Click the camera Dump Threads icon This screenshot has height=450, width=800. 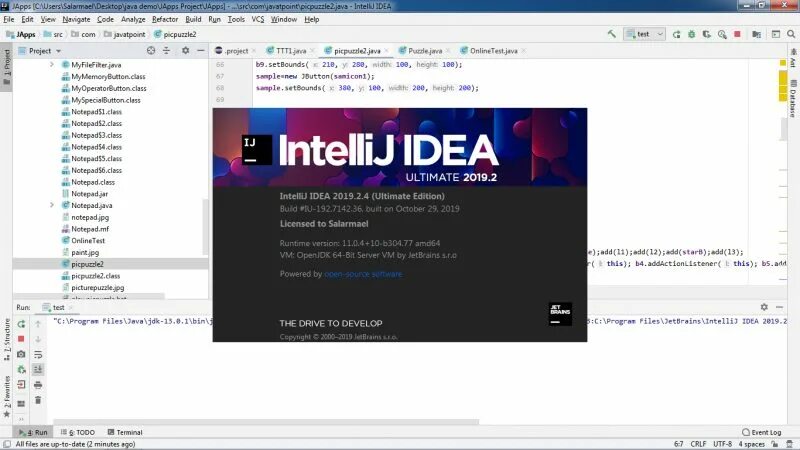point(21,354)
